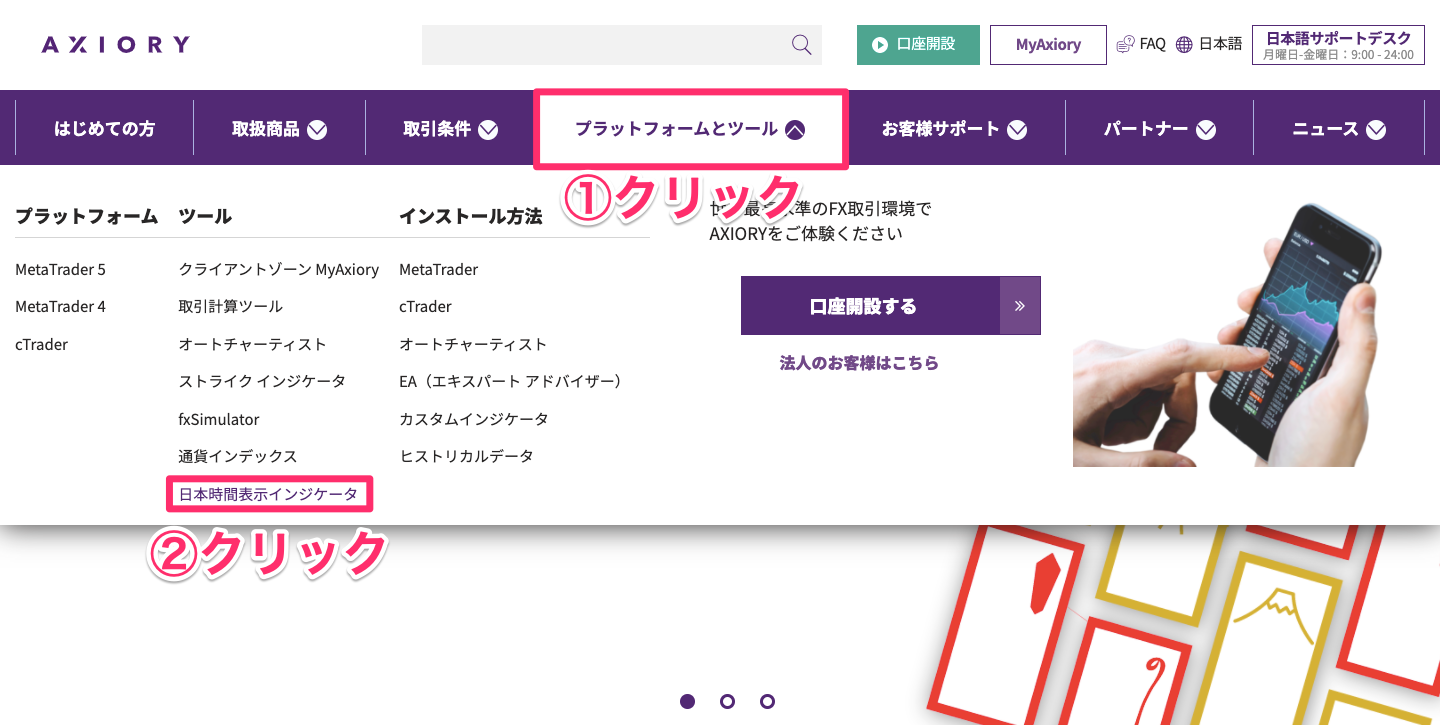
Task: Click the 日本語サポートデスク button
Action: tap(1338, 45)
